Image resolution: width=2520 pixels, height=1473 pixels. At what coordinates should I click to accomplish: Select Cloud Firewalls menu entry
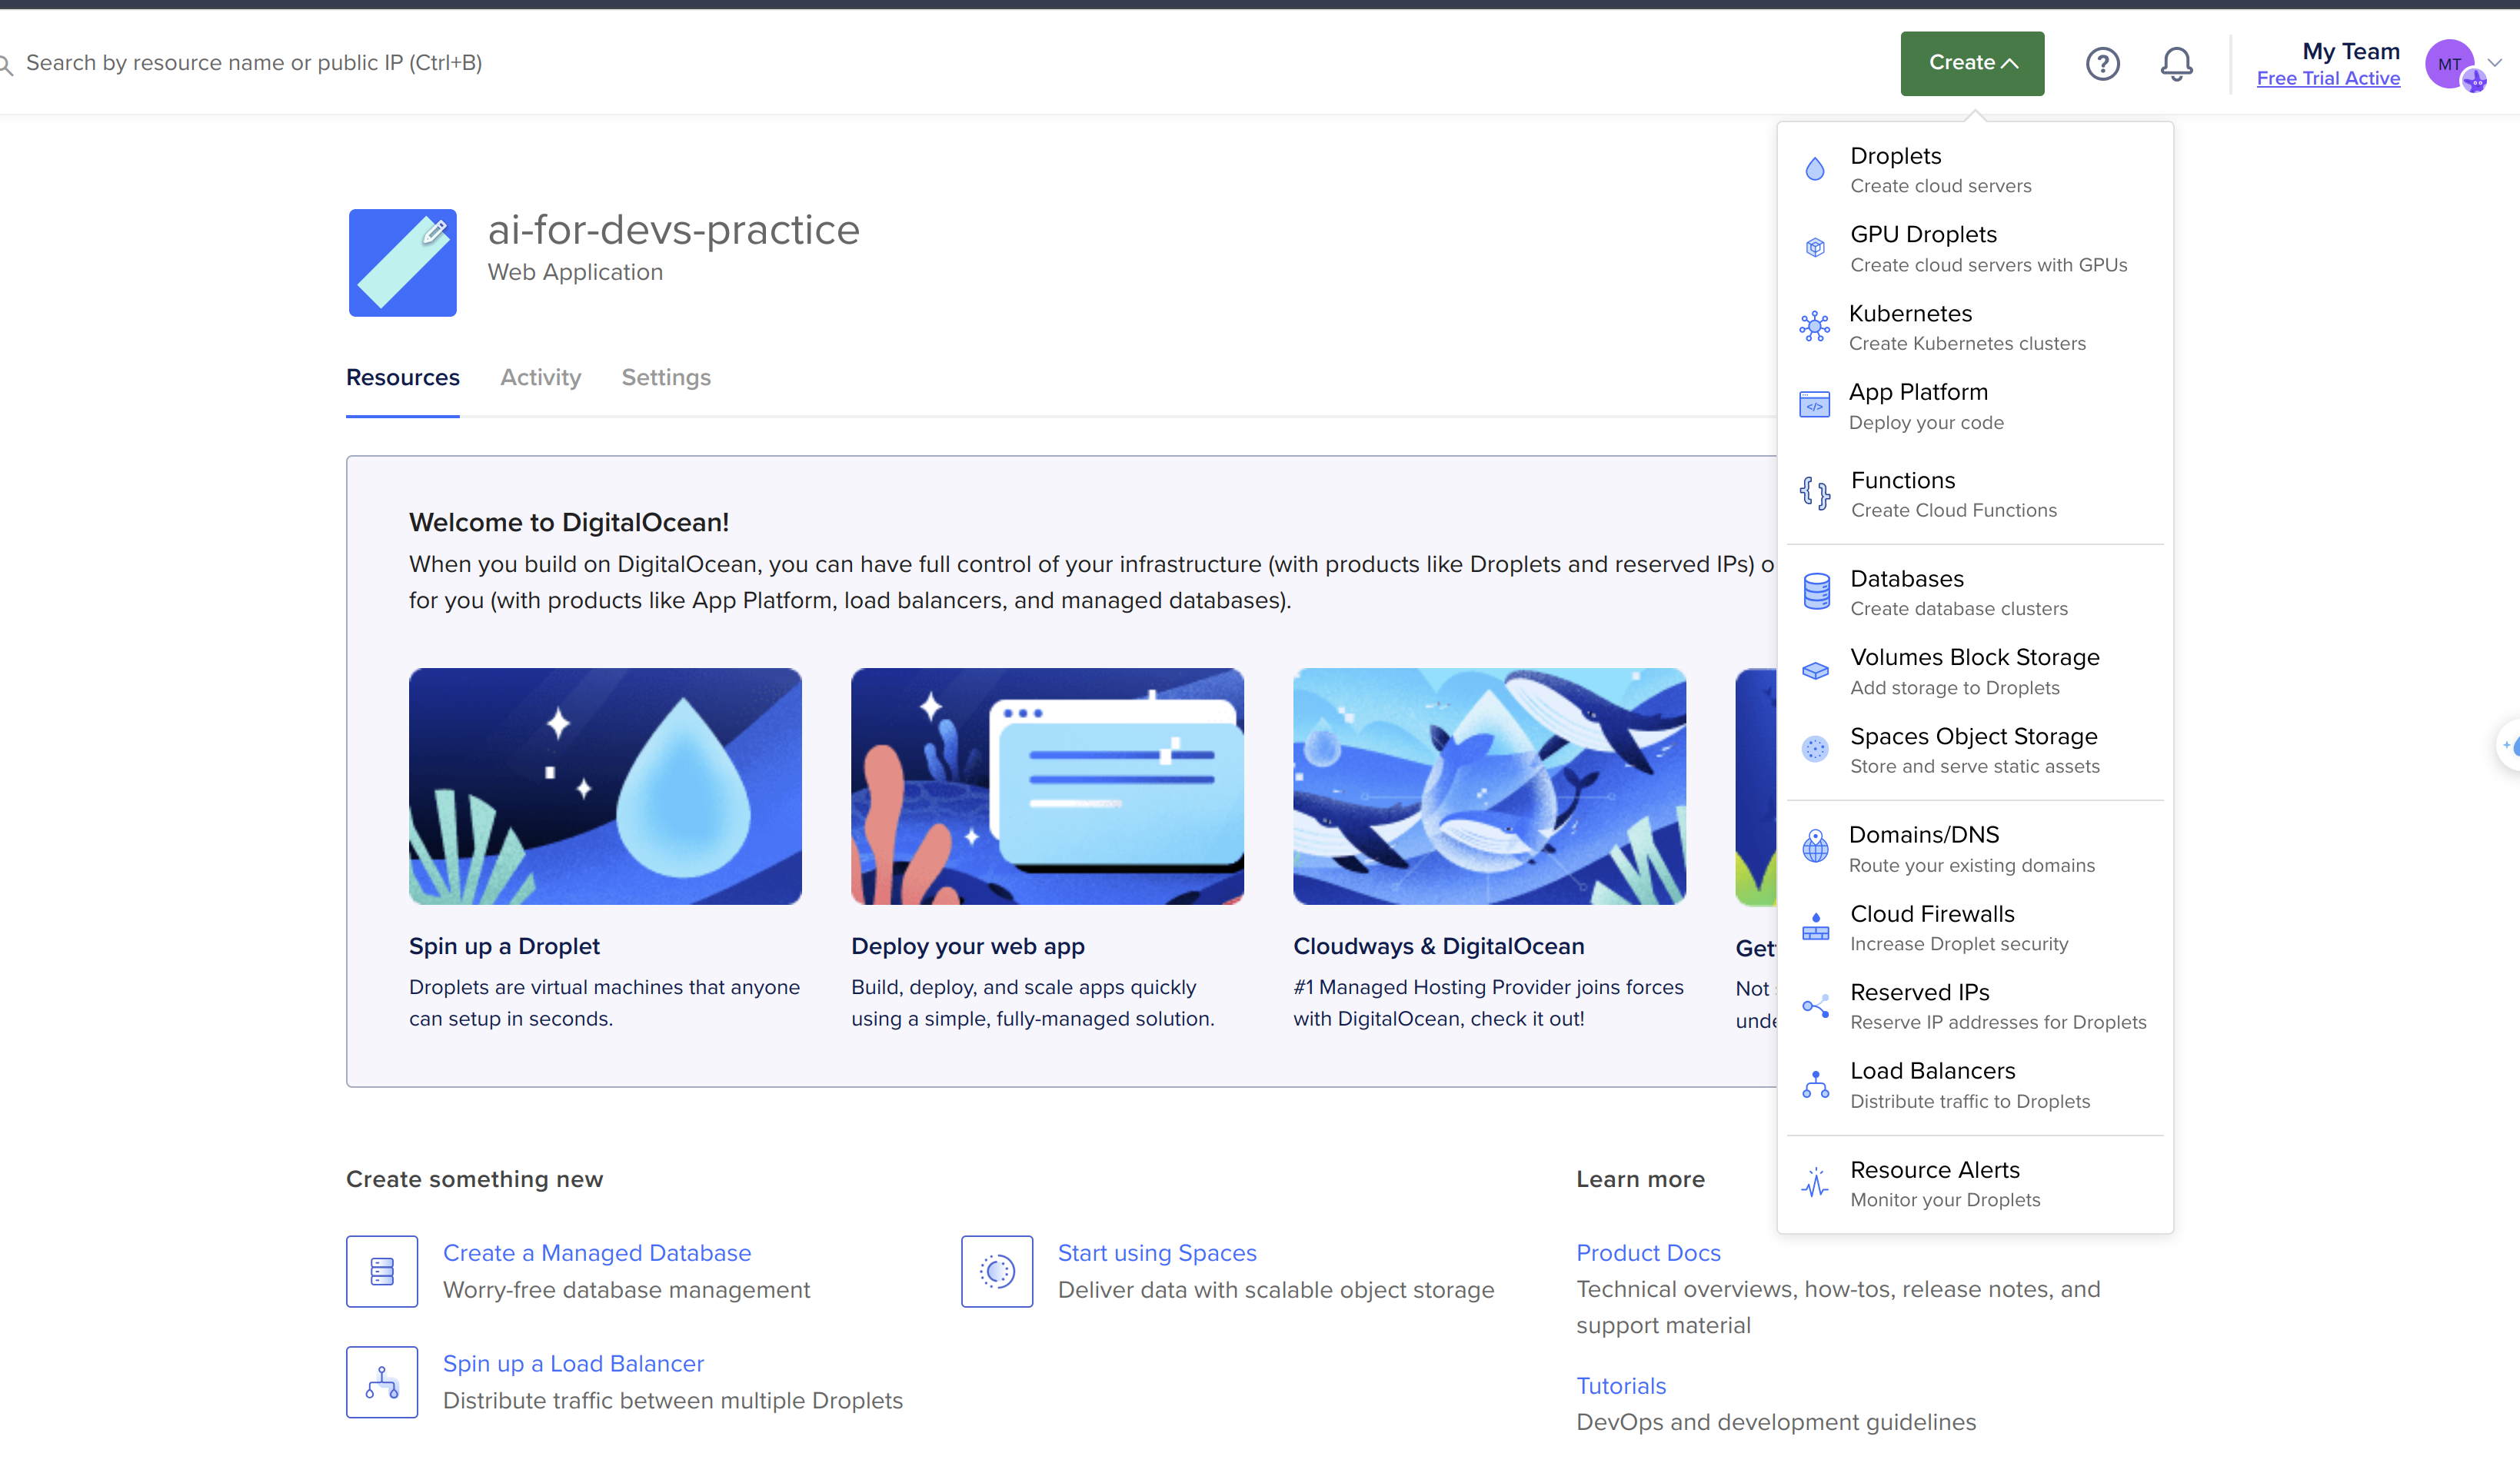[1974, 927]
